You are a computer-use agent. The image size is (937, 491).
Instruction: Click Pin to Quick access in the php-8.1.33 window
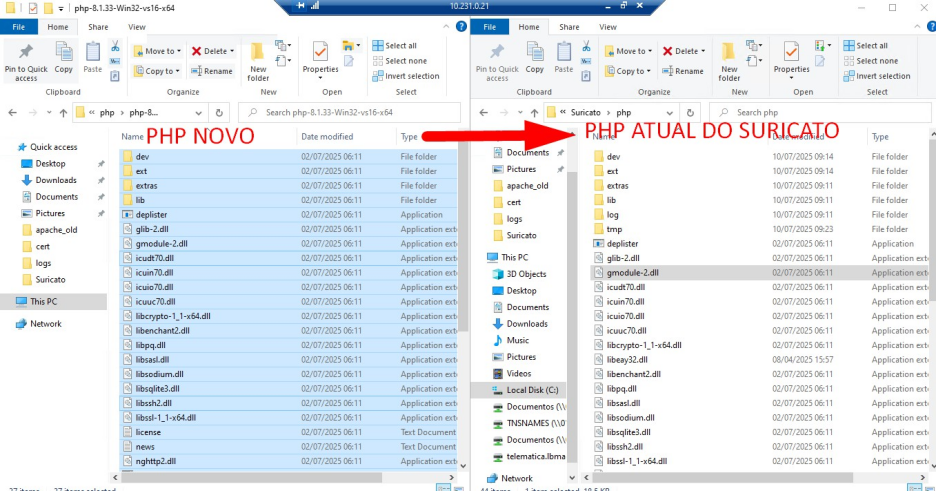tap(25, 59)
